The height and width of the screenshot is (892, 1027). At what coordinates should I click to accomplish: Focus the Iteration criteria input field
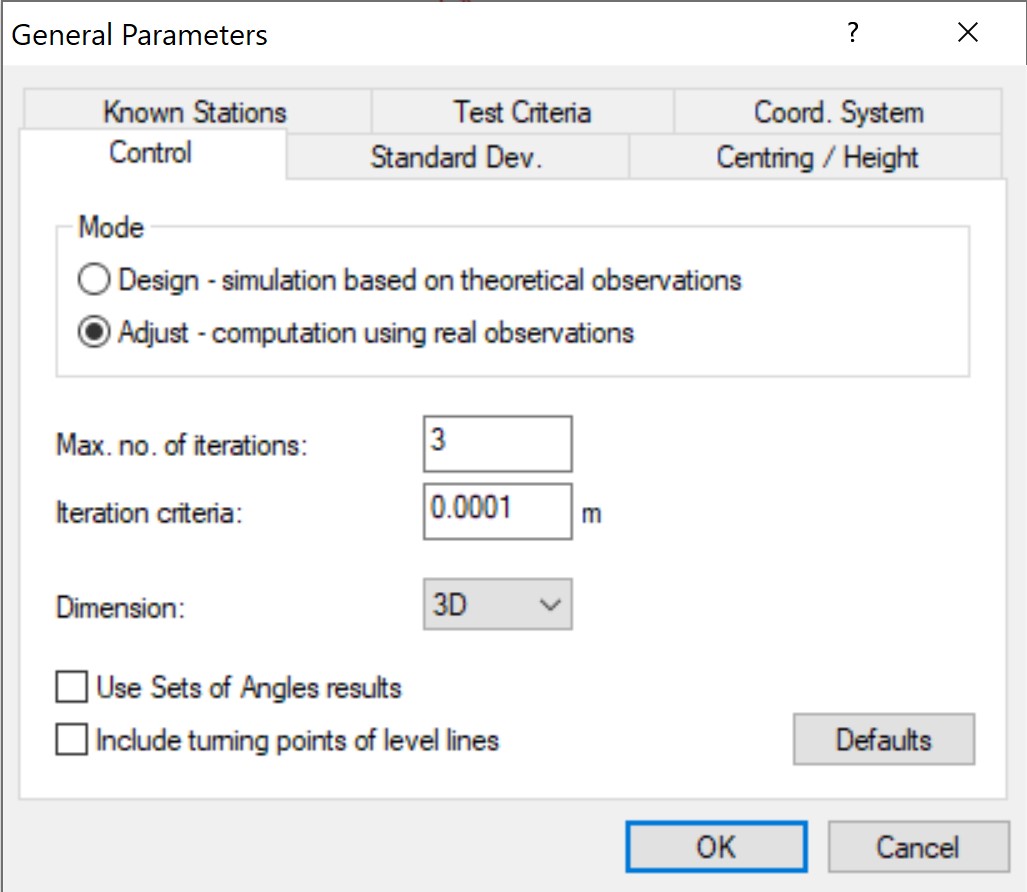(x=497, y=511)
